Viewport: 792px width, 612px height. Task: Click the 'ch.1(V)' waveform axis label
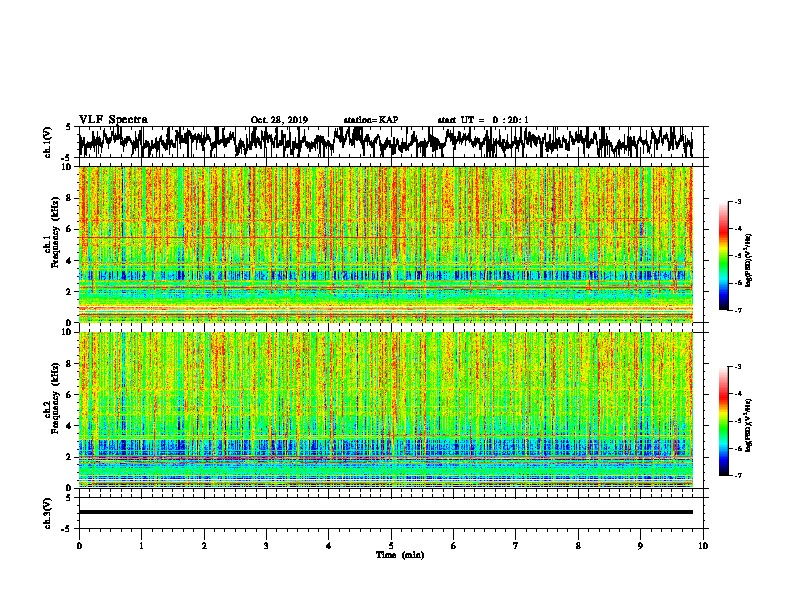48,142
